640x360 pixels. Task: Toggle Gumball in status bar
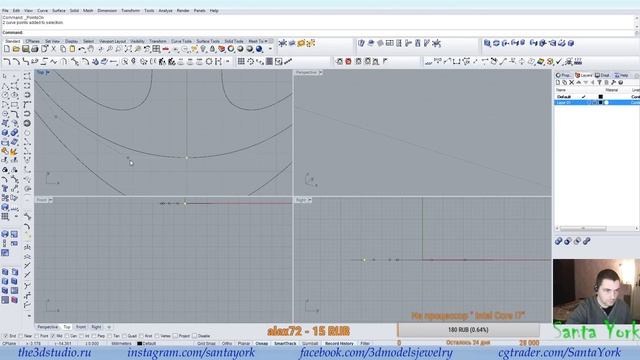(310, 344)
